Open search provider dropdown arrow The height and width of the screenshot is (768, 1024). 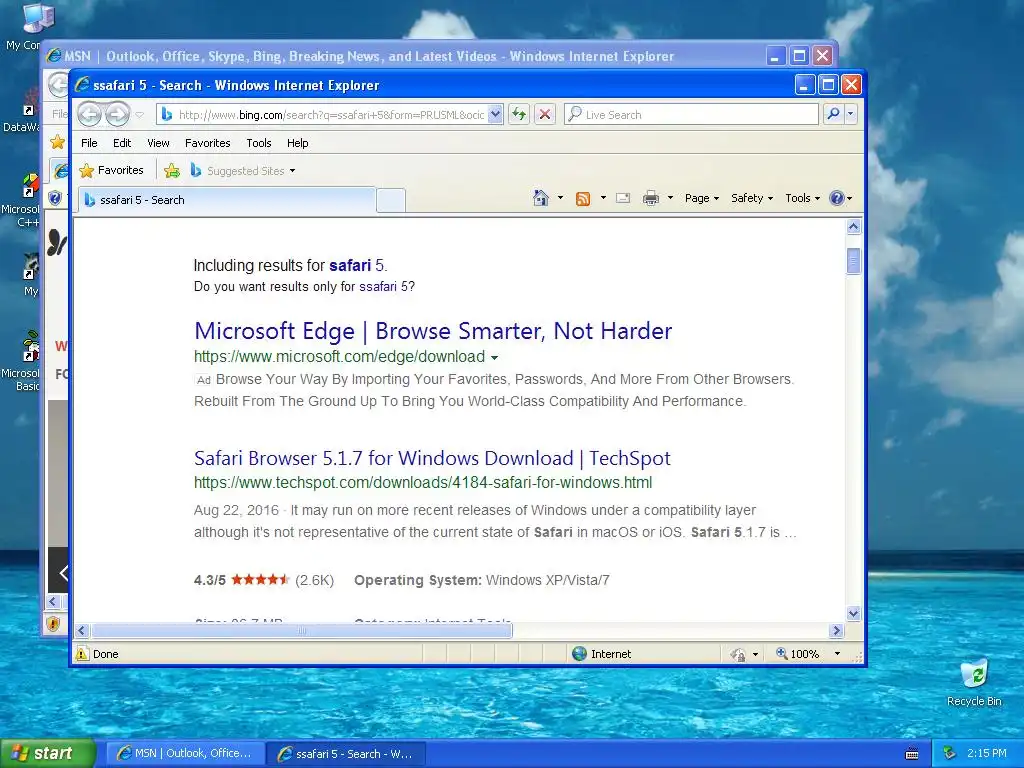point(850,114)
